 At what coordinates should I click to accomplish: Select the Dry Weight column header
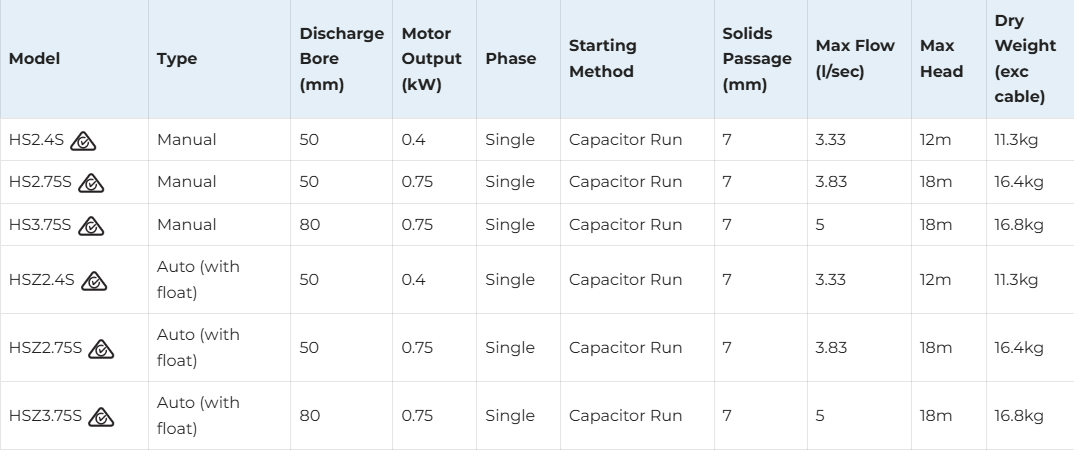pyautogui.click(x=1020, y=59)
